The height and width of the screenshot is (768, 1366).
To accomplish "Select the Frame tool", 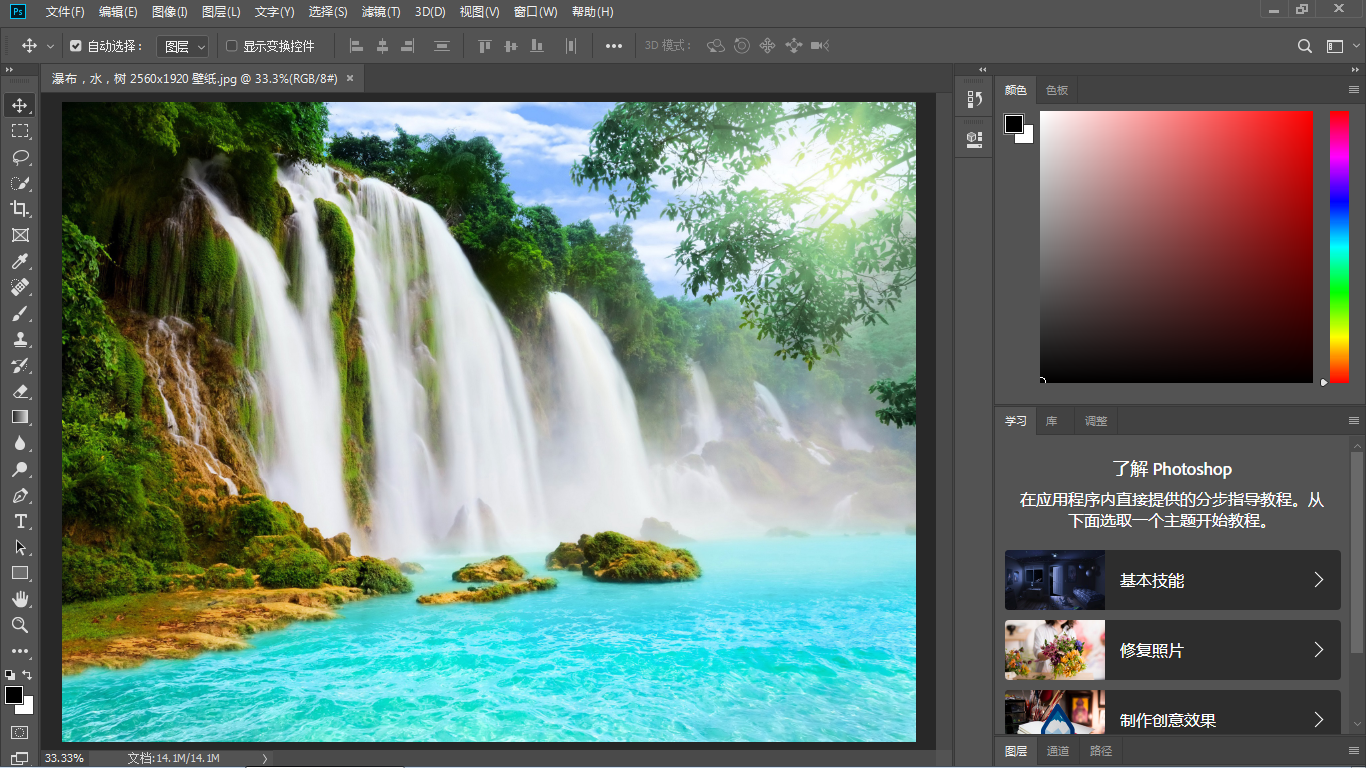I will coord(20,235).
